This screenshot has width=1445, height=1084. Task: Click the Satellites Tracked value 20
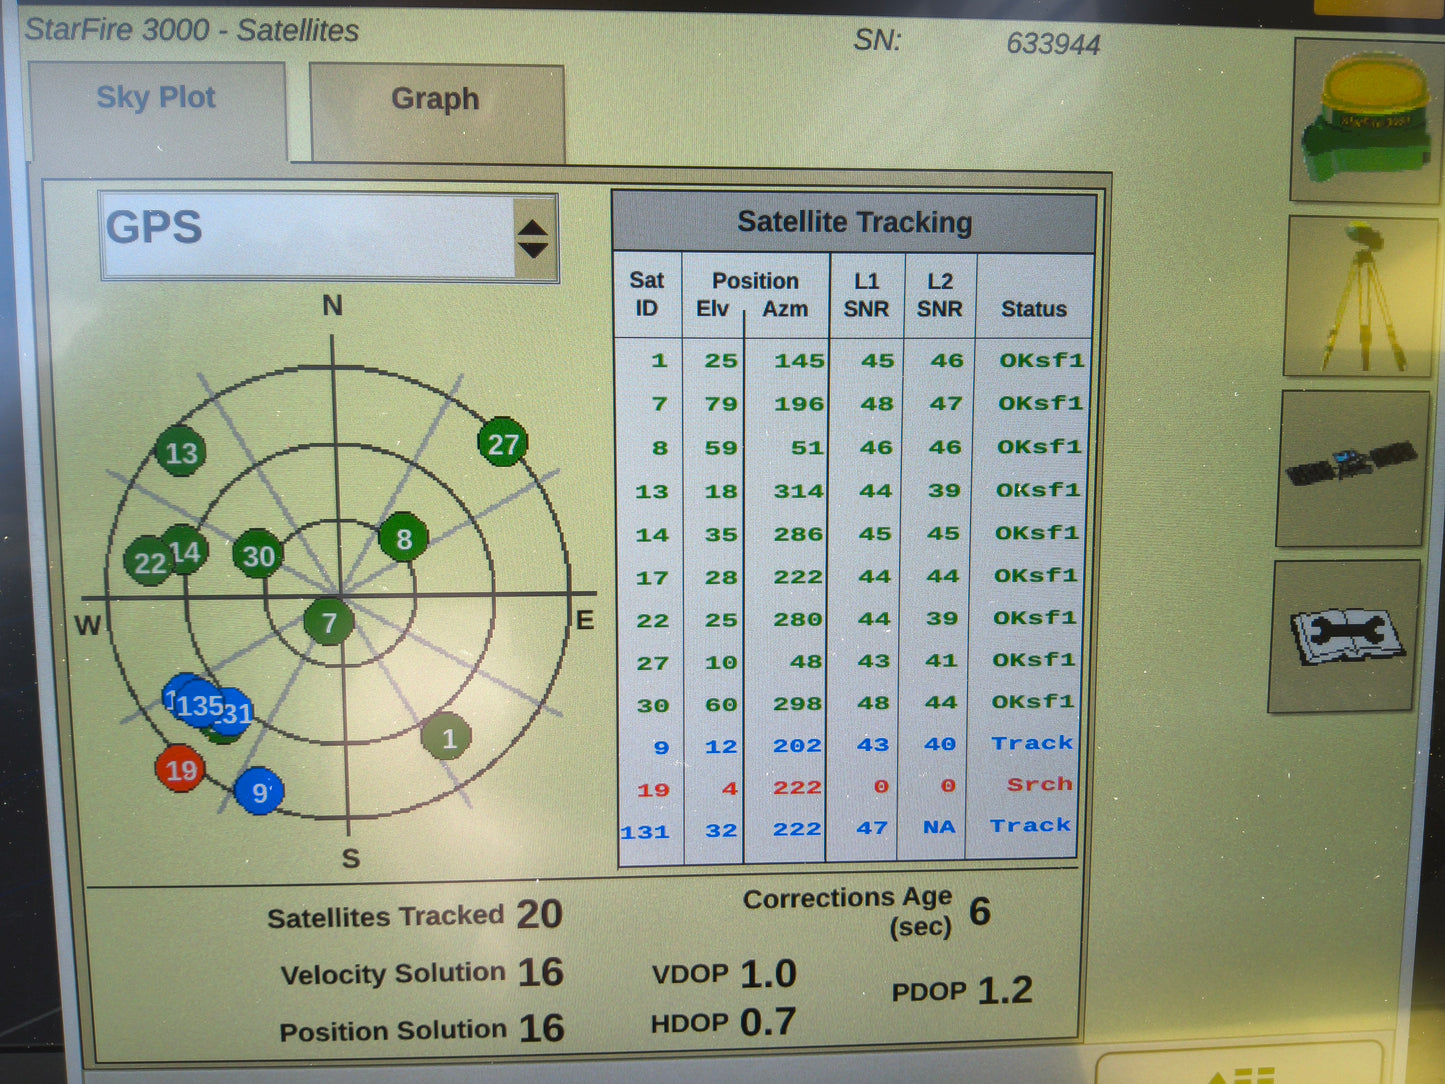click(539, 914)
